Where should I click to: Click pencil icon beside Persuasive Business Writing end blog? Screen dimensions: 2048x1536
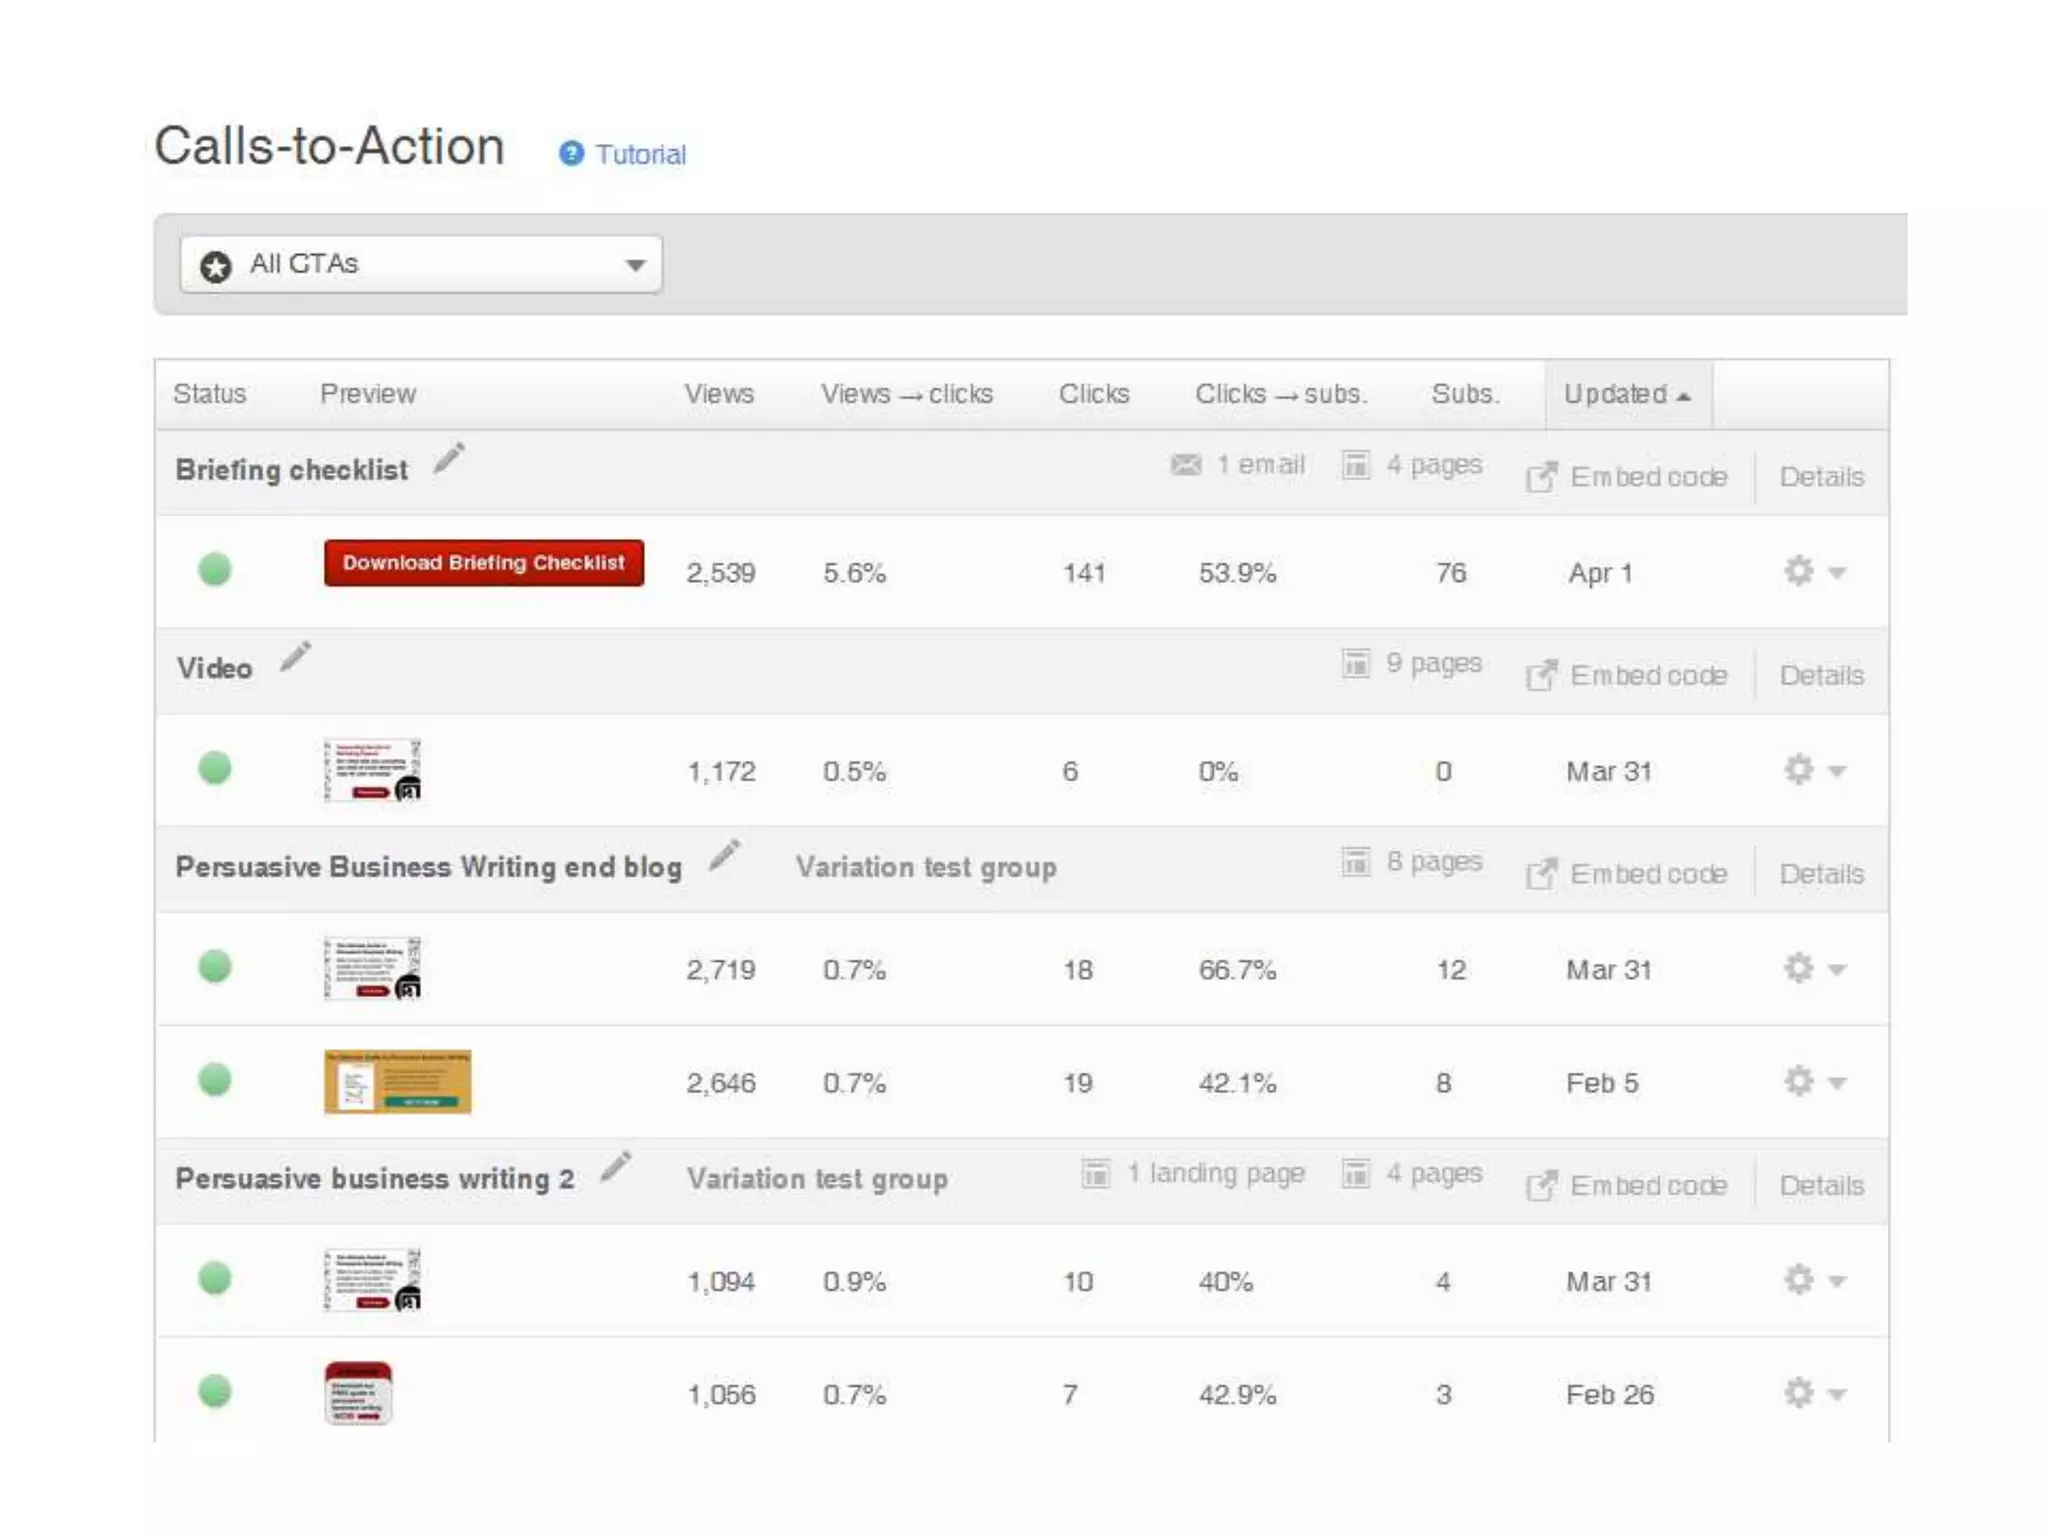click(x=724, y=855)
